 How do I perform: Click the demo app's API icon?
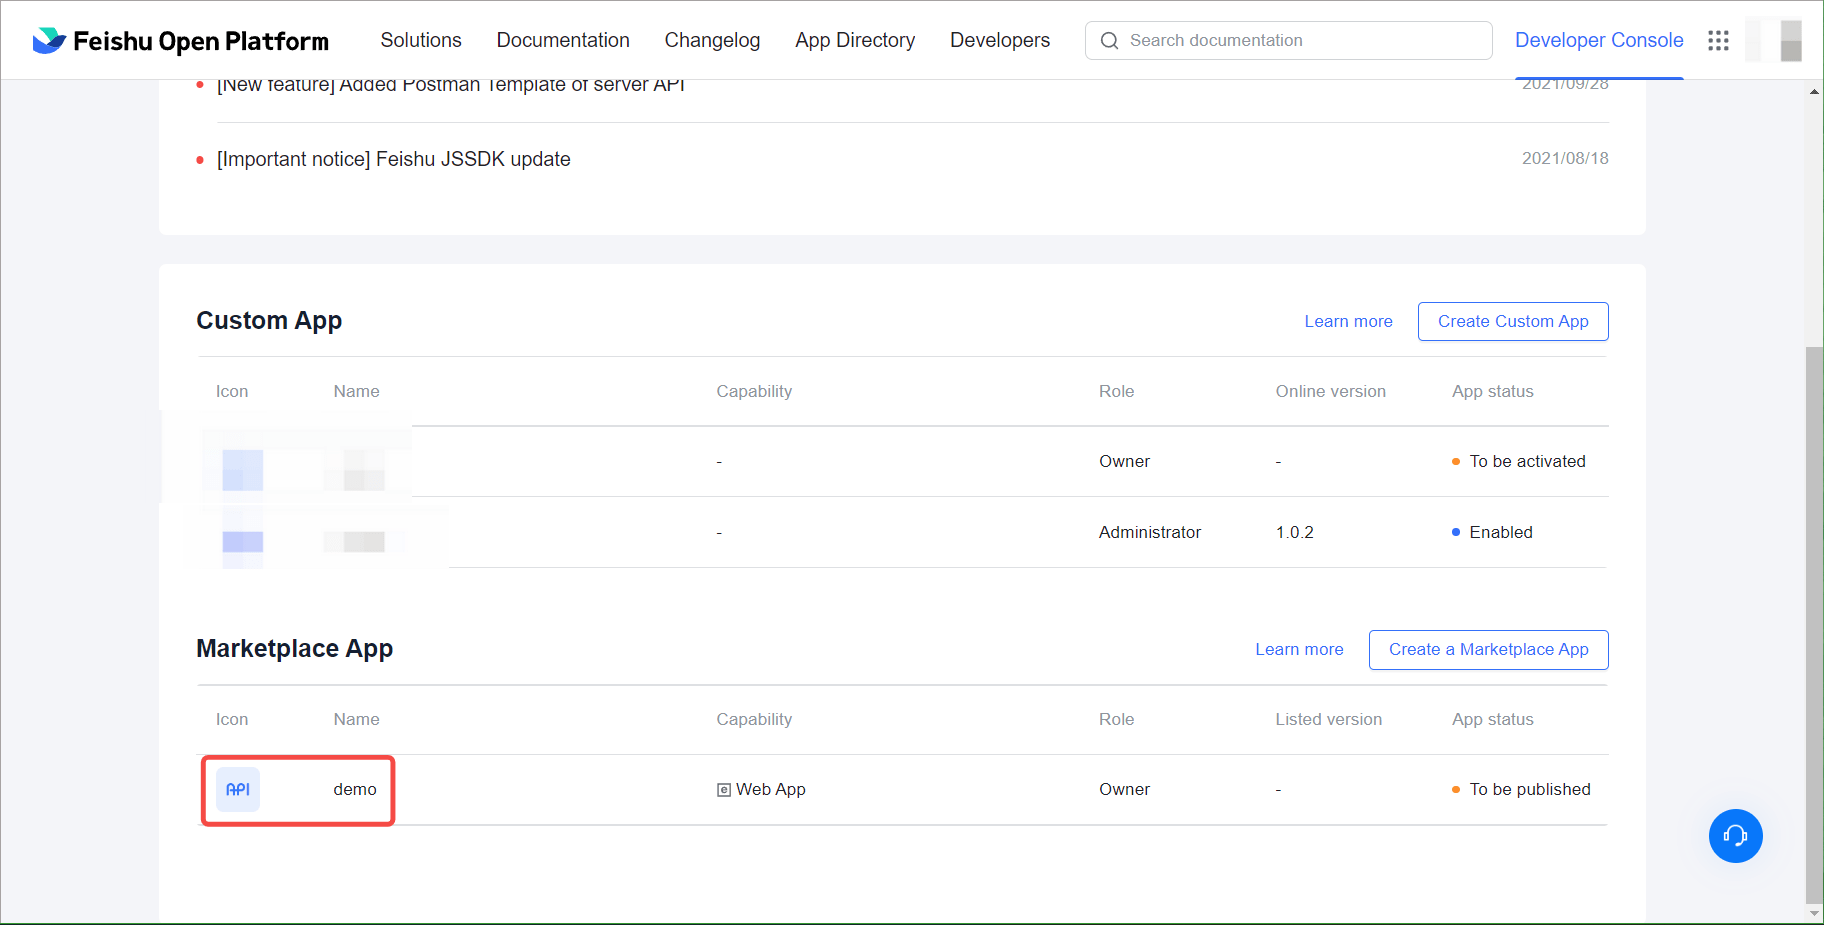(x=237, y=789)
